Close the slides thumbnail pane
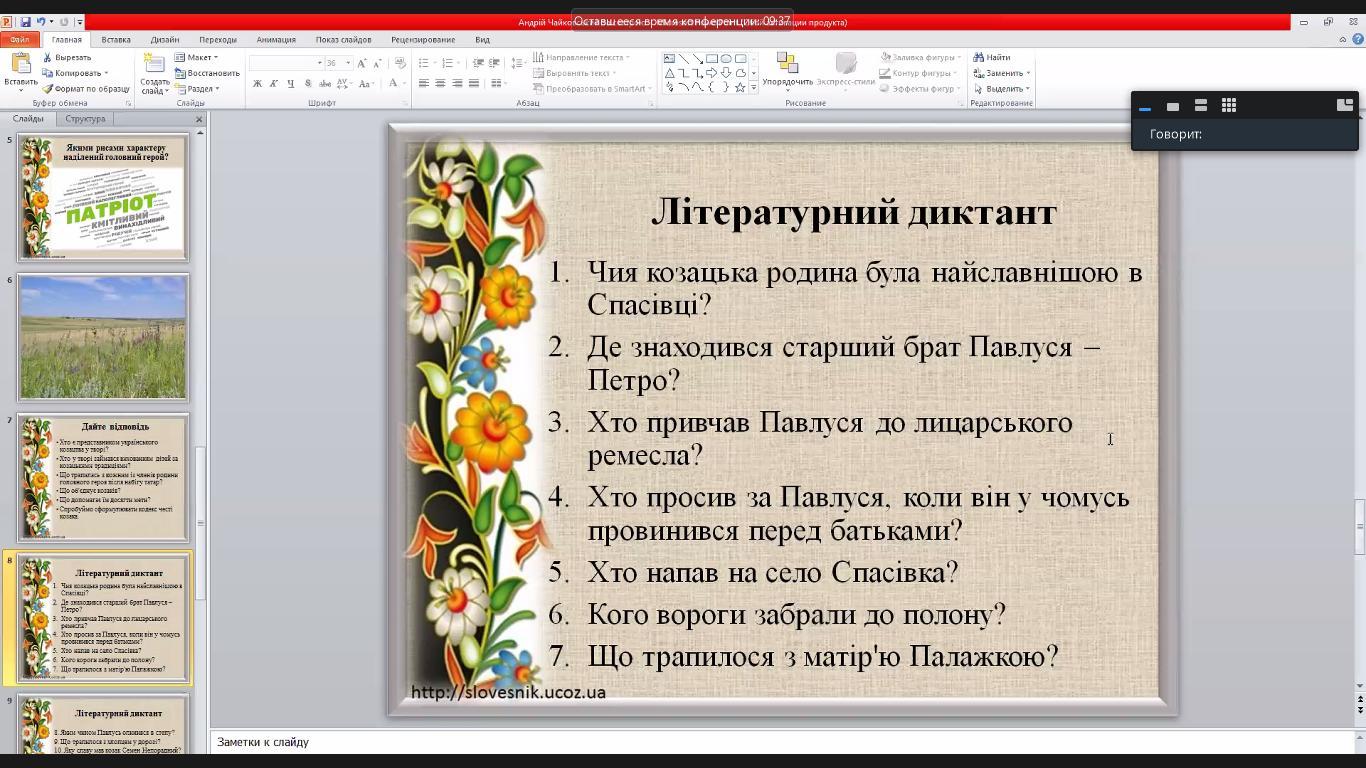The image size is (1366, 768). (199, 119)
